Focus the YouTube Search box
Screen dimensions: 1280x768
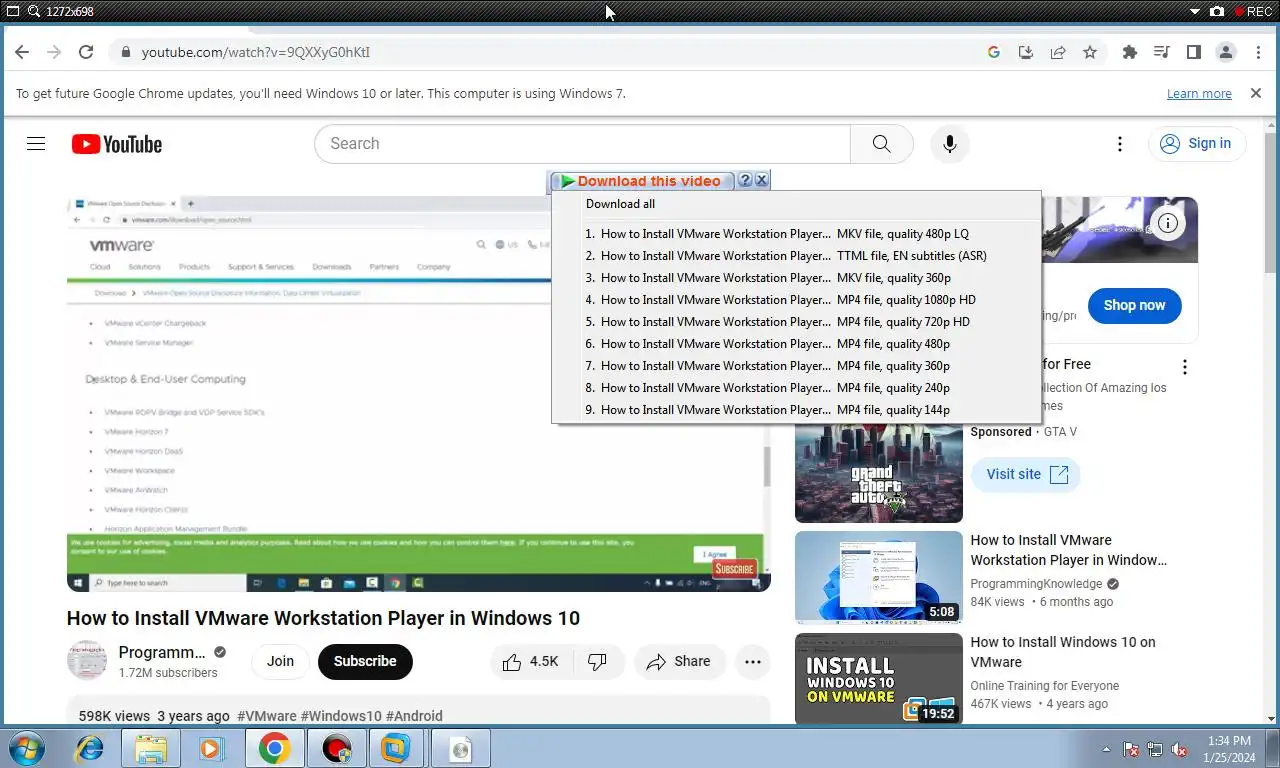(582, 144)
